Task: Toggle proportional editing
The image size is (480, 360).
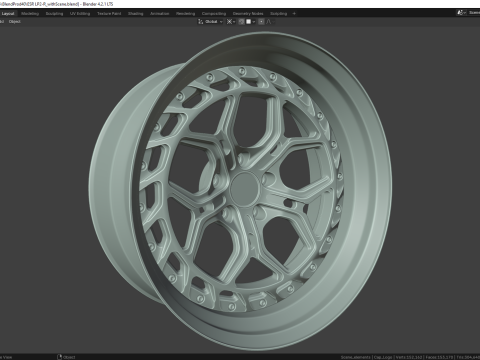Action: (261, 22)
